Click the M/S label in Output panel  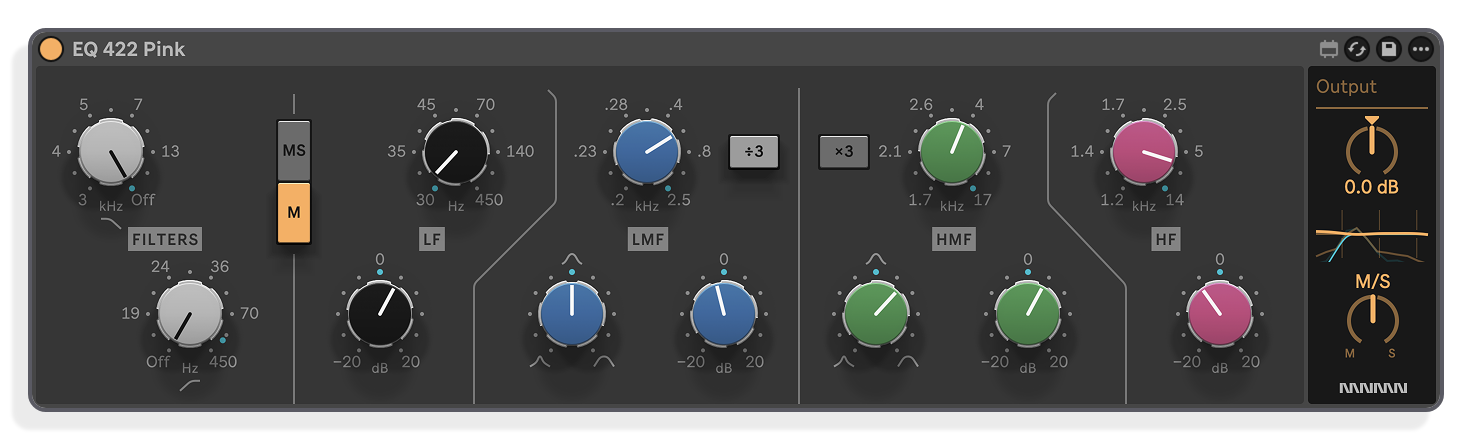click(1372, 282)
